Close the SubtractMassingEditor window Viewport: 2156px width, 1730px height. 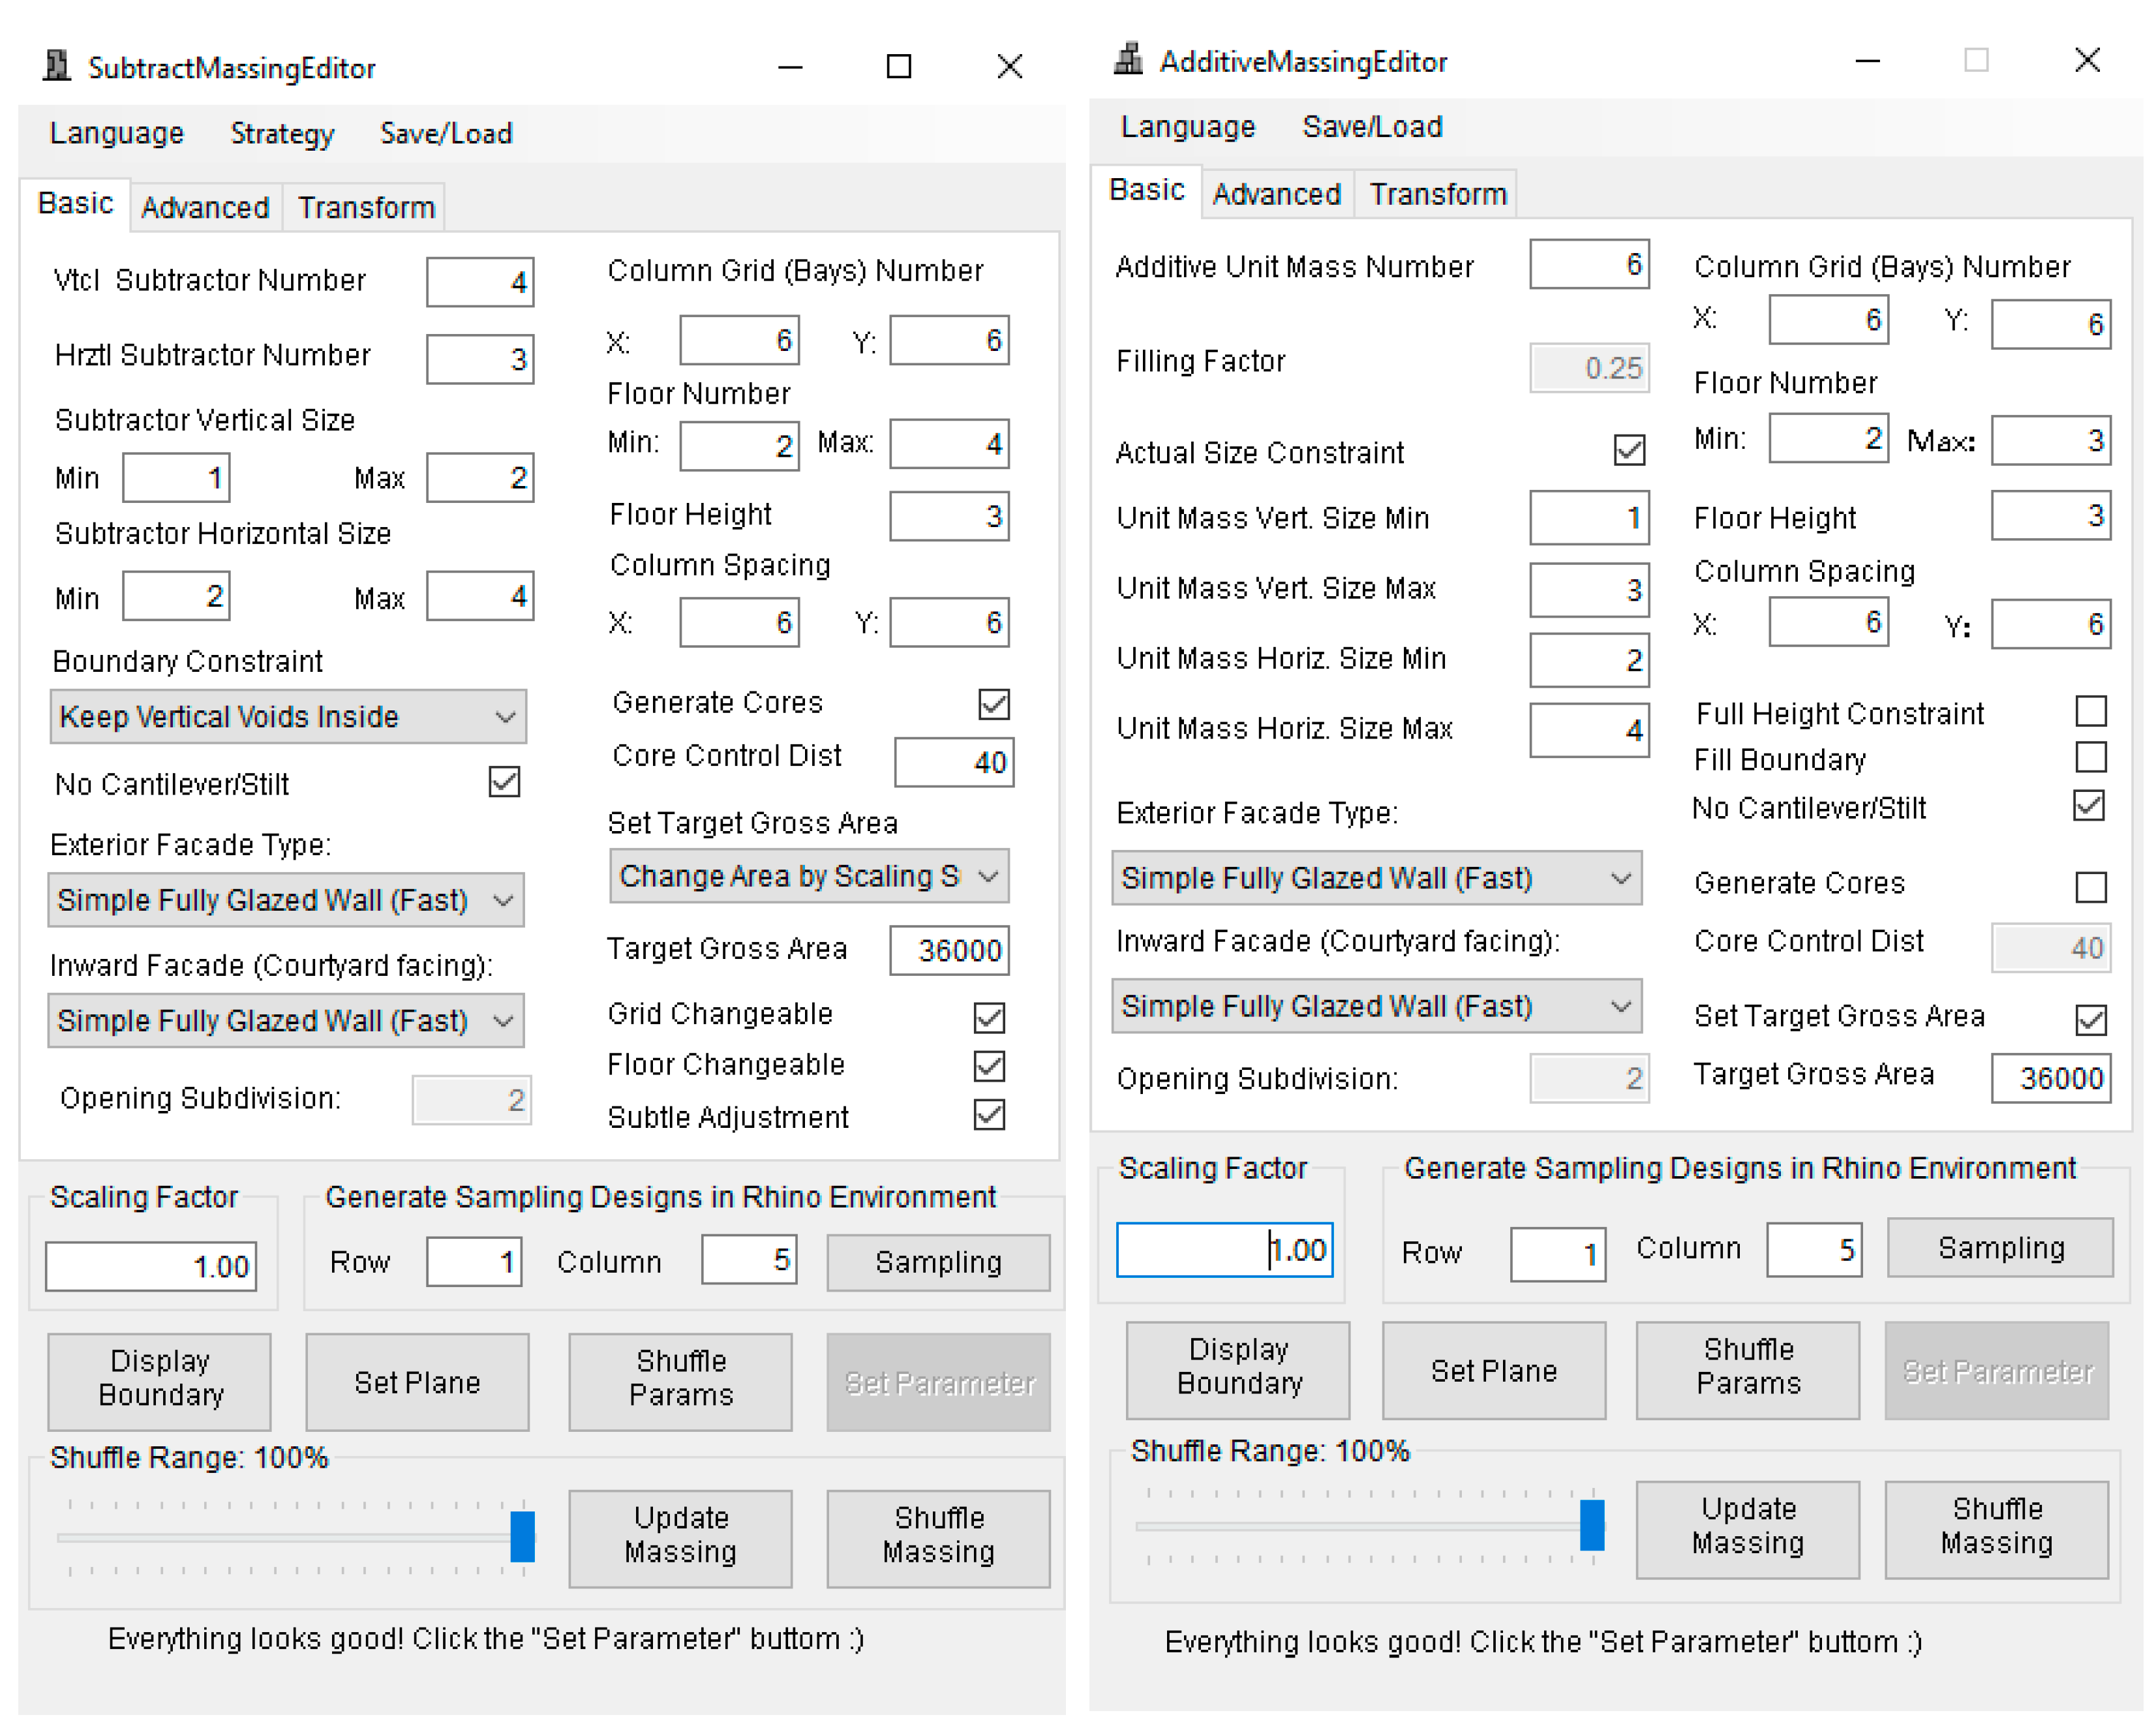point(1009,66)
